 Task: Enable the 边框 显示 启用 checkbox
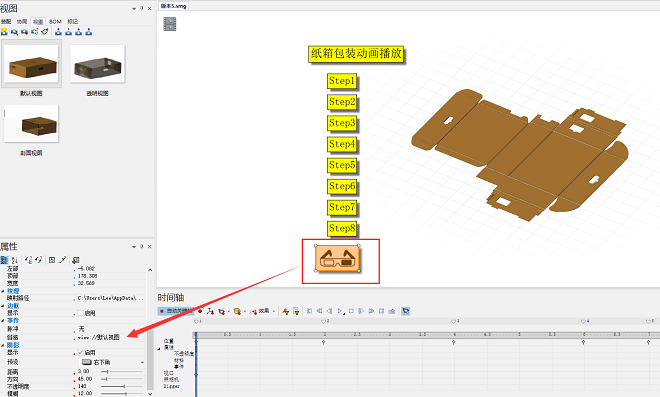[80, 313]
